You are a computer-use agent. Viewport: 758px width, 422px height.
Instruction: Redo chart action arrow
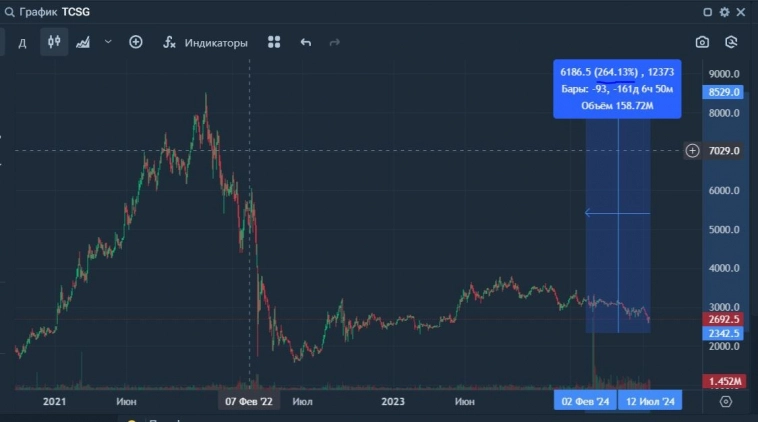coord(335,43)
